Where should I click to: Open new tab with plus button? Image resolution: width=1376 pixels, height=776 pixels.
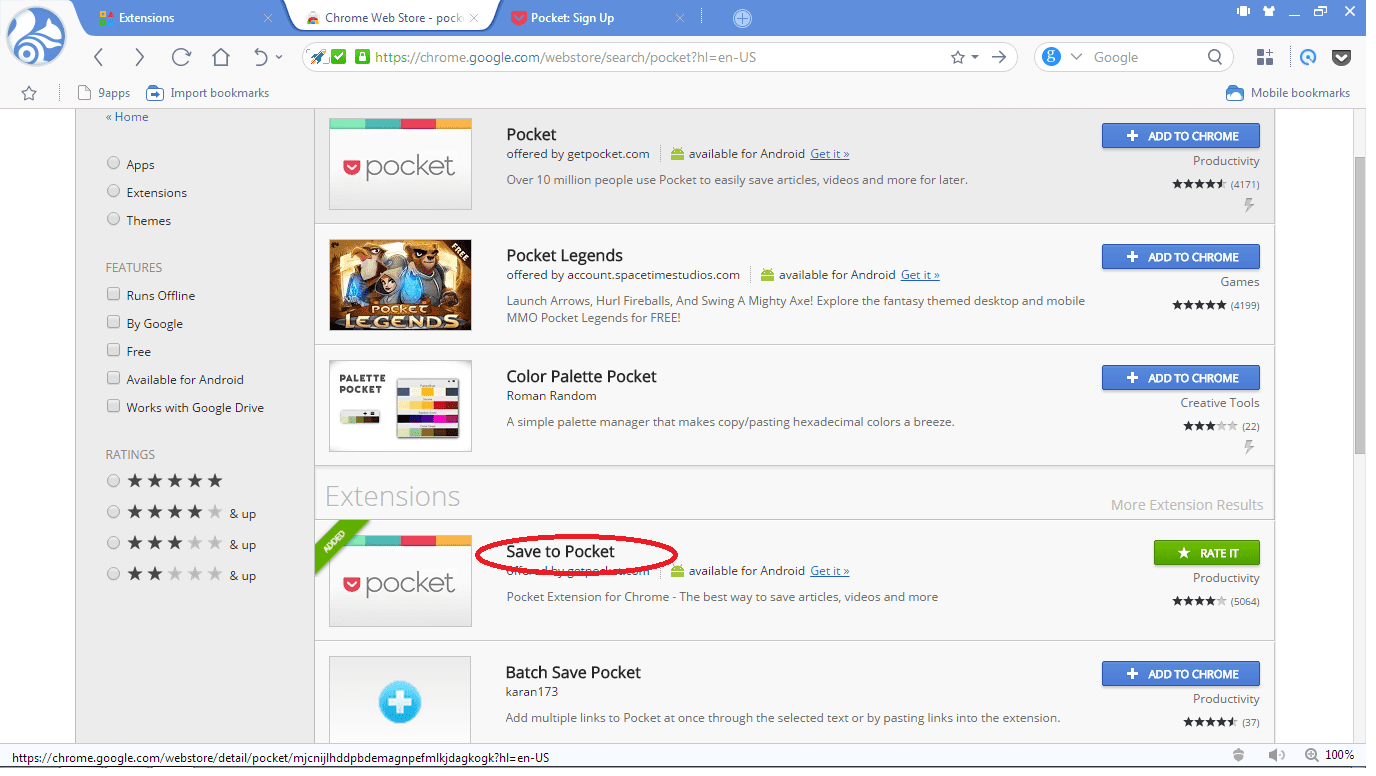tap(742, 18)
